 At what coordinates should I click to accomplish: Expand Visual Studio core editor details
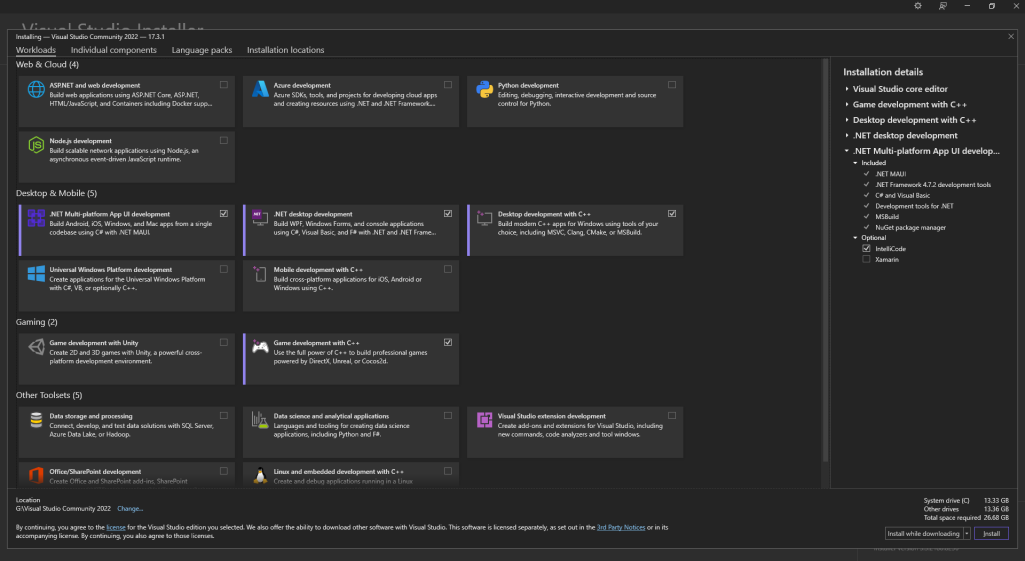847,89
